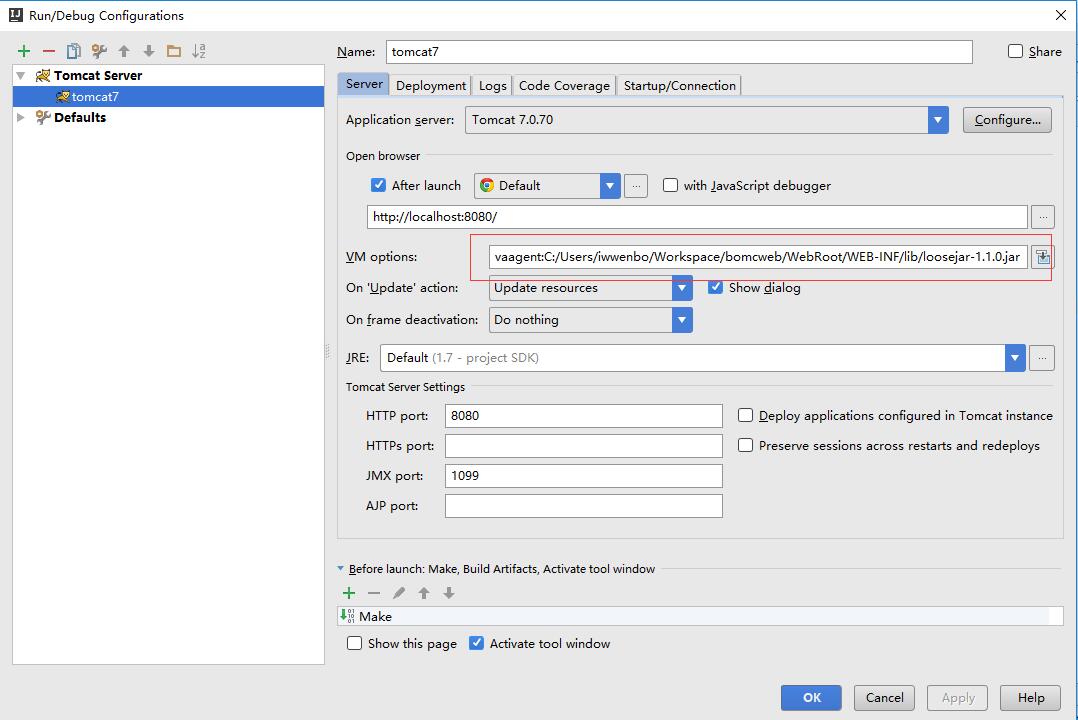Click the sort configurations alphabetically icon
1078x720 pixels.
tap(199, 51)
